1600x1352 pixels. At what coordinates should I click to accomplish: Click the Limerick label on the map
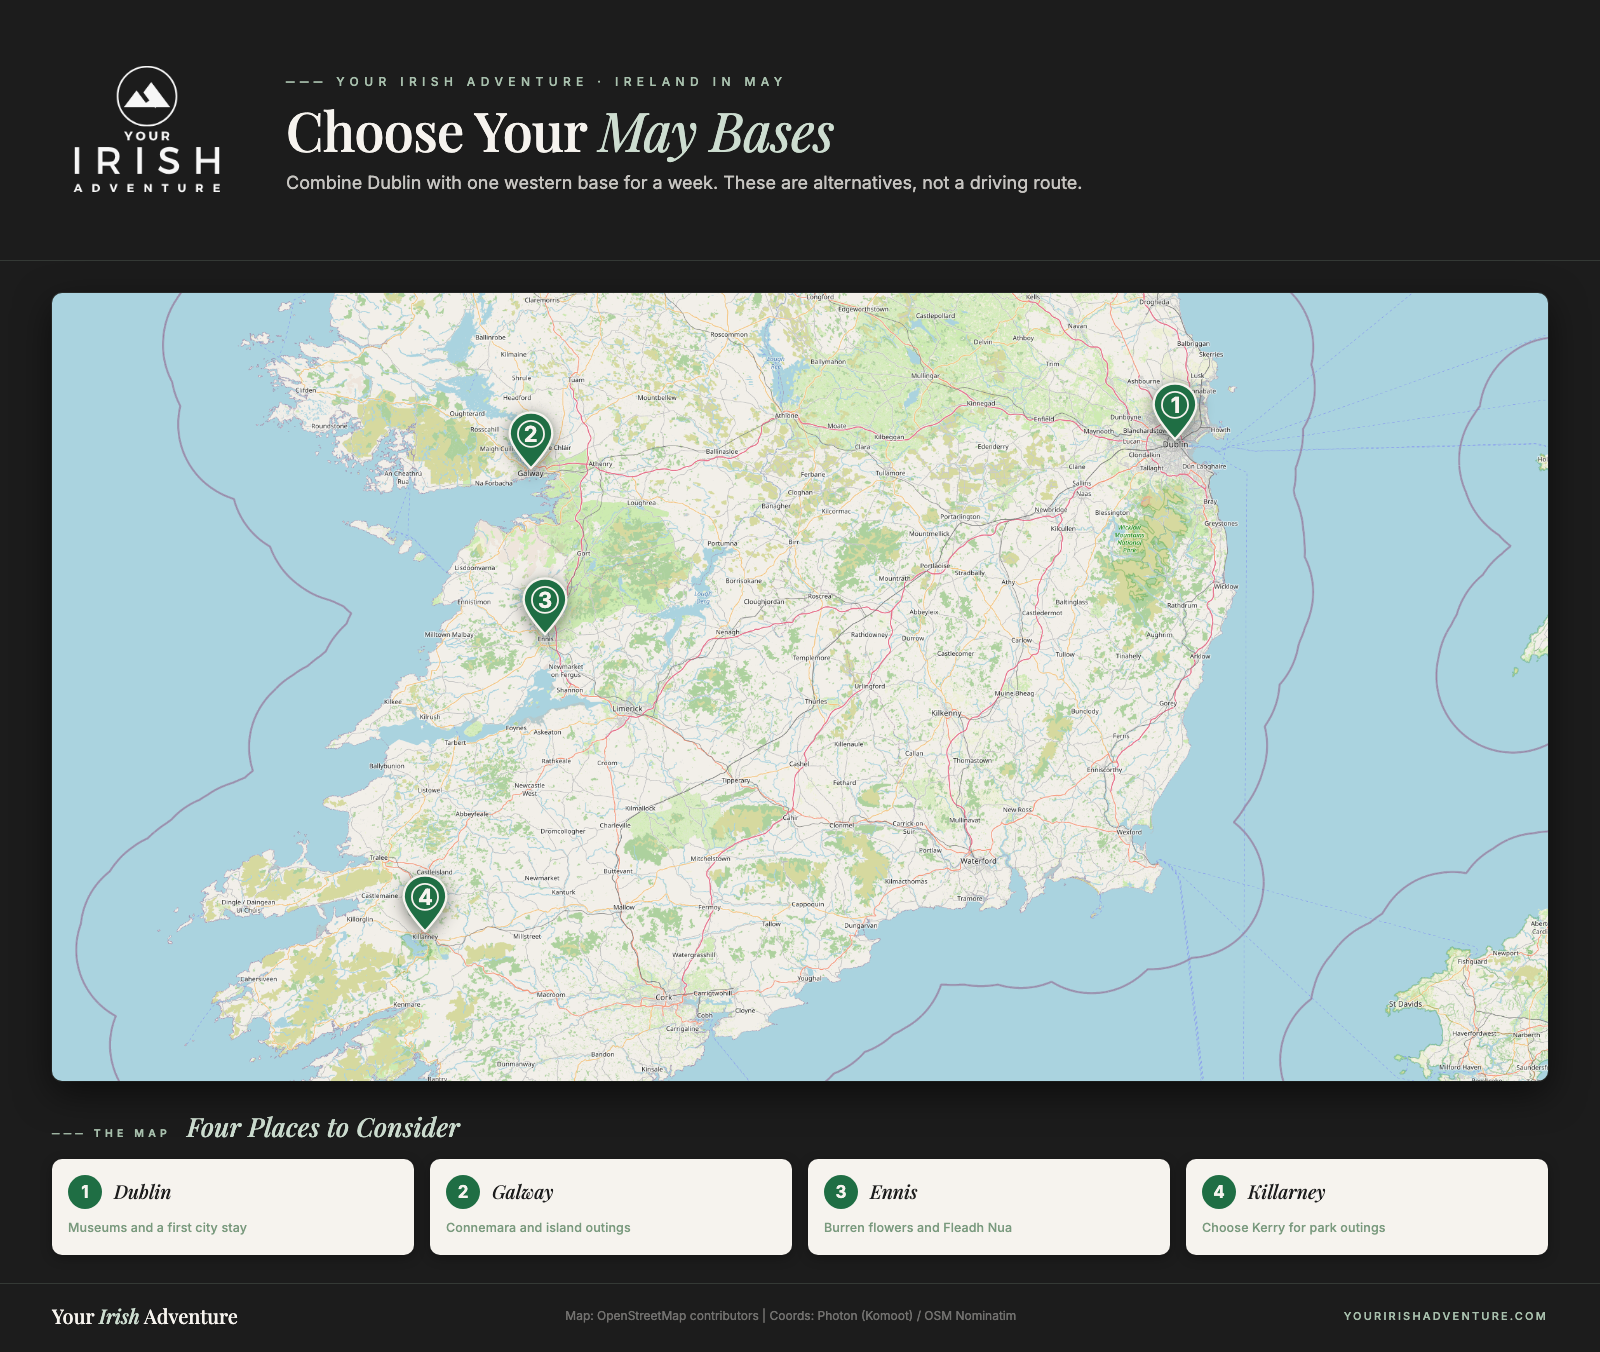(628, 708)
